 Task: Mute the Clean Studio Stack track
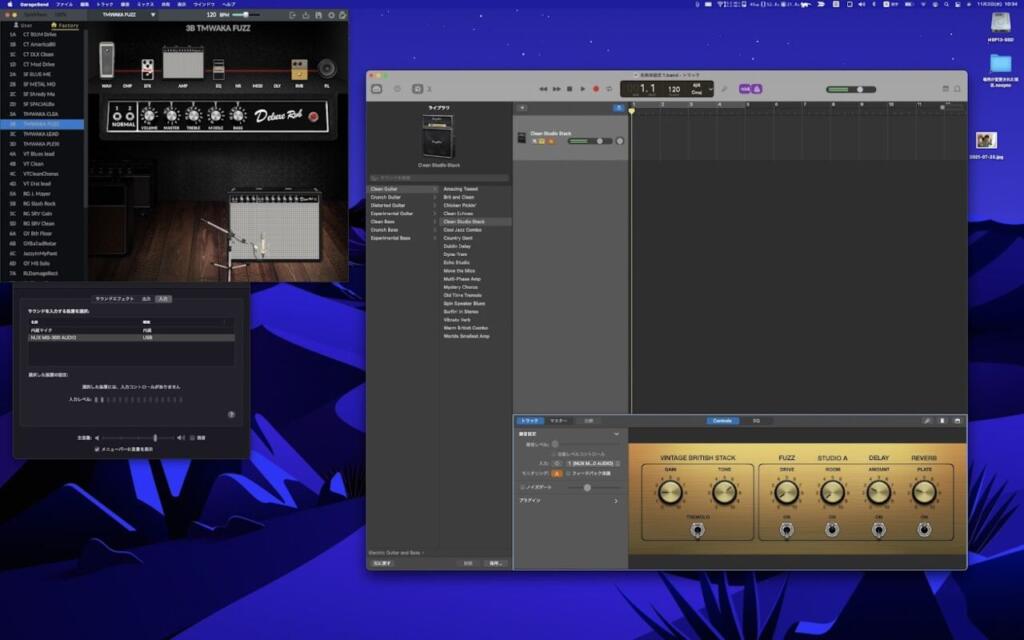534,141
